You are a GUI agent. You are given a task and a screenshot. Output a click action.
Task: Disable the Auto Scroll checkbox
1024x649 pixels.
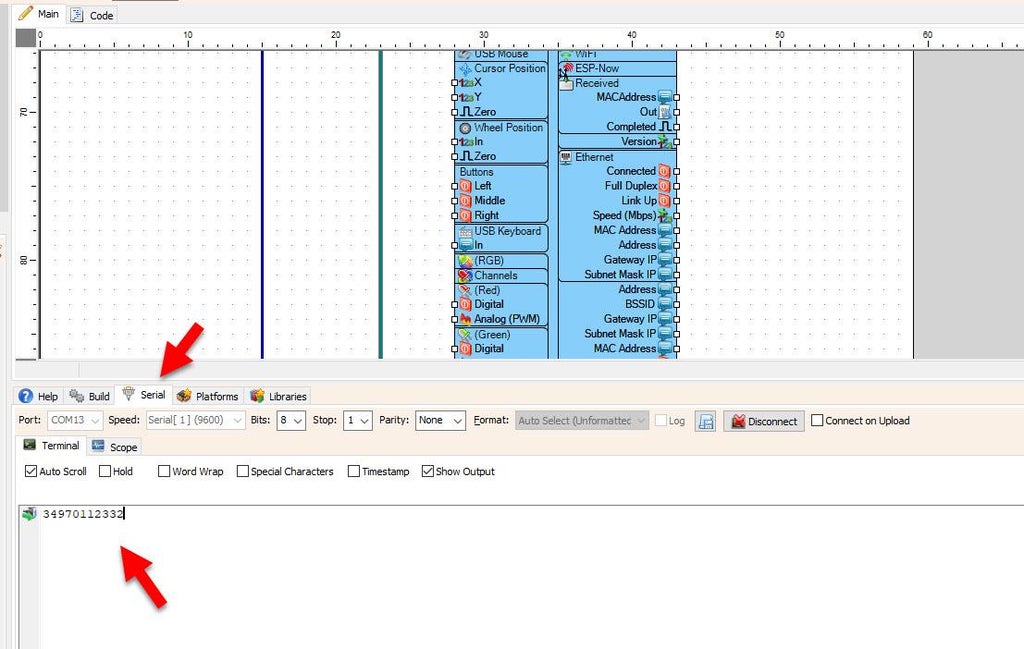(x=31, y=471)
